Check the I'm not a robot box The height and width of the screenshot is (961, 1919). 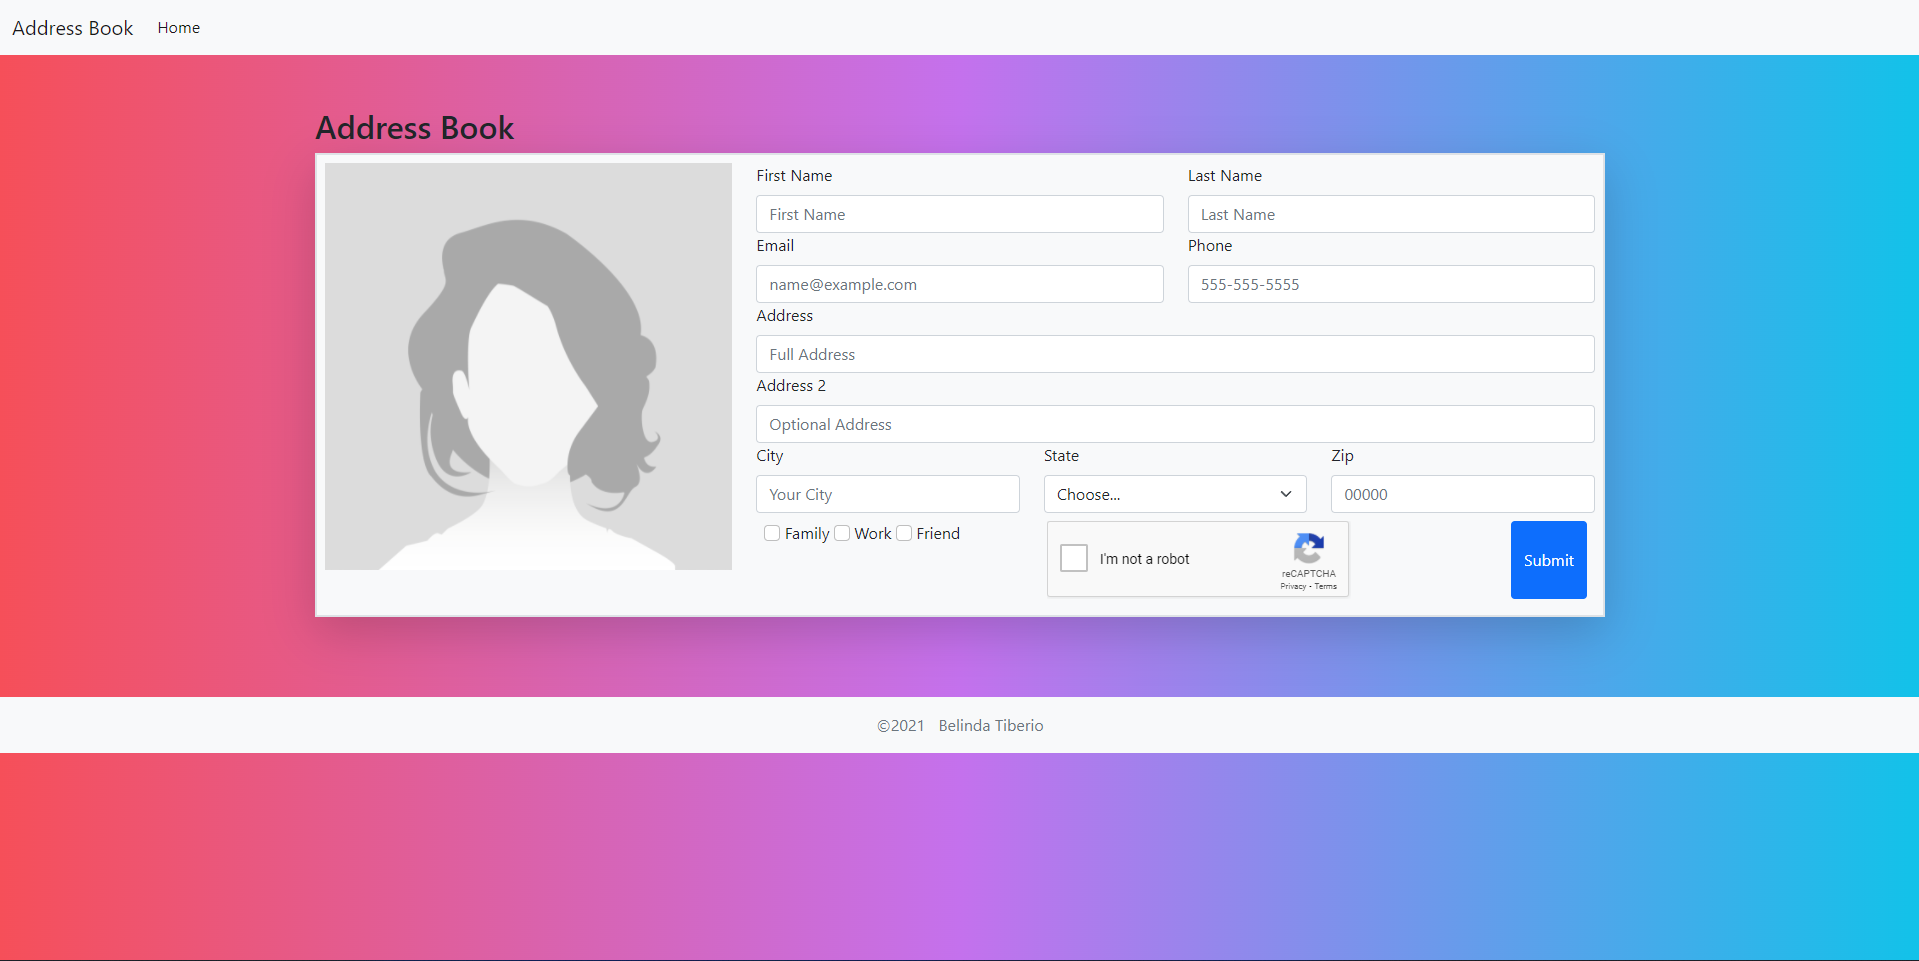pos(1074,558)
